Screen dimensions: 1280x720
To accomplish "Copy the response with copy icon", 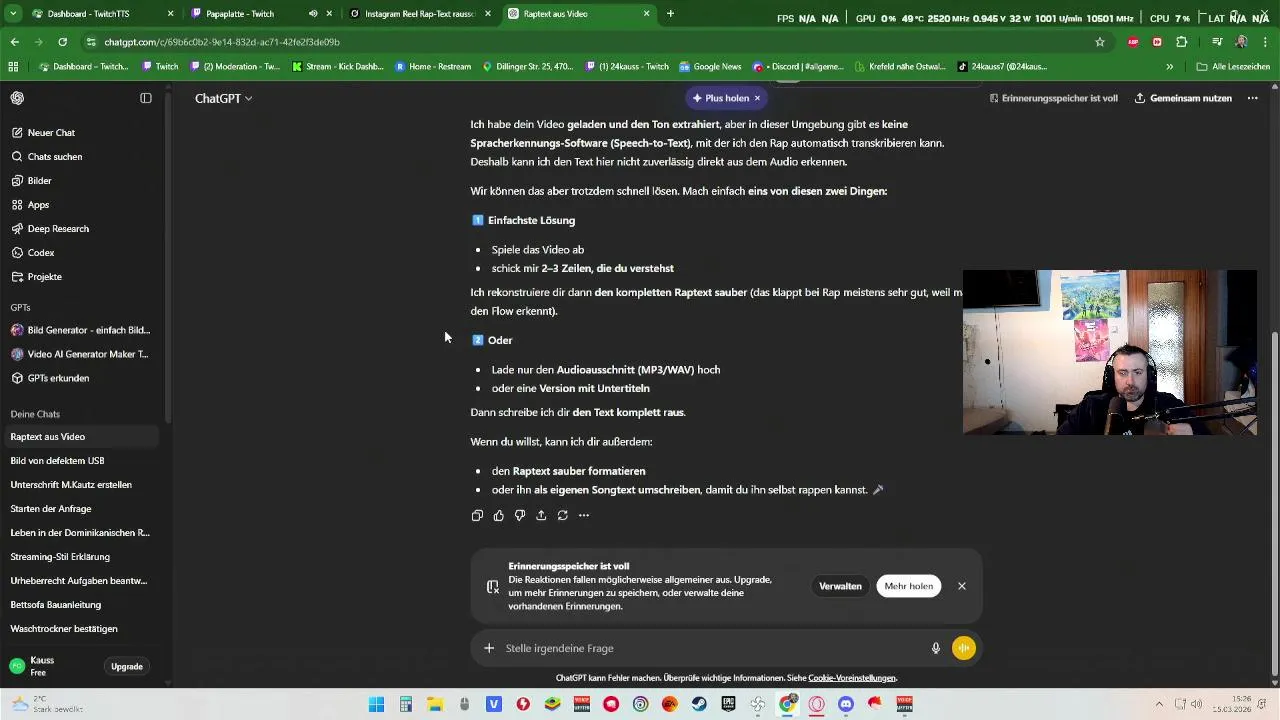I will [477, 515].
